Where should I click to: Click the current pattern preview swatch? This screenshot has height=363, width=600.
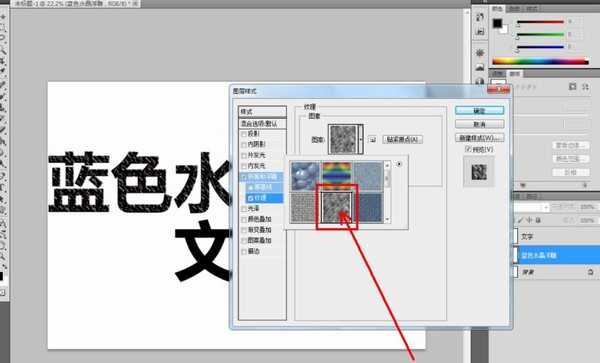click(343, 140)
